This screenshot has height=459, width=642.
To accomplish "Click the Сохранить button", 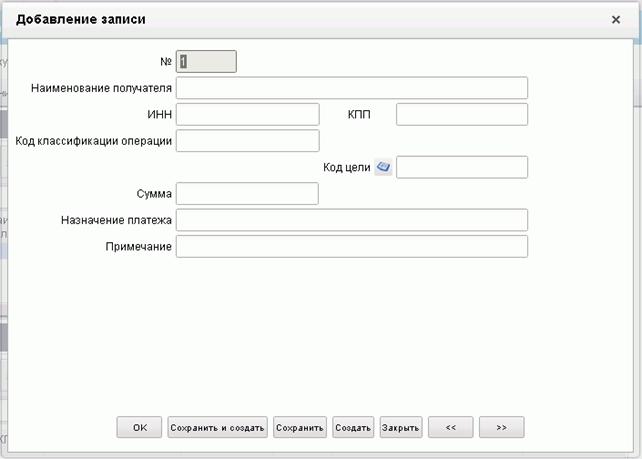I will [x=300, y=427].
